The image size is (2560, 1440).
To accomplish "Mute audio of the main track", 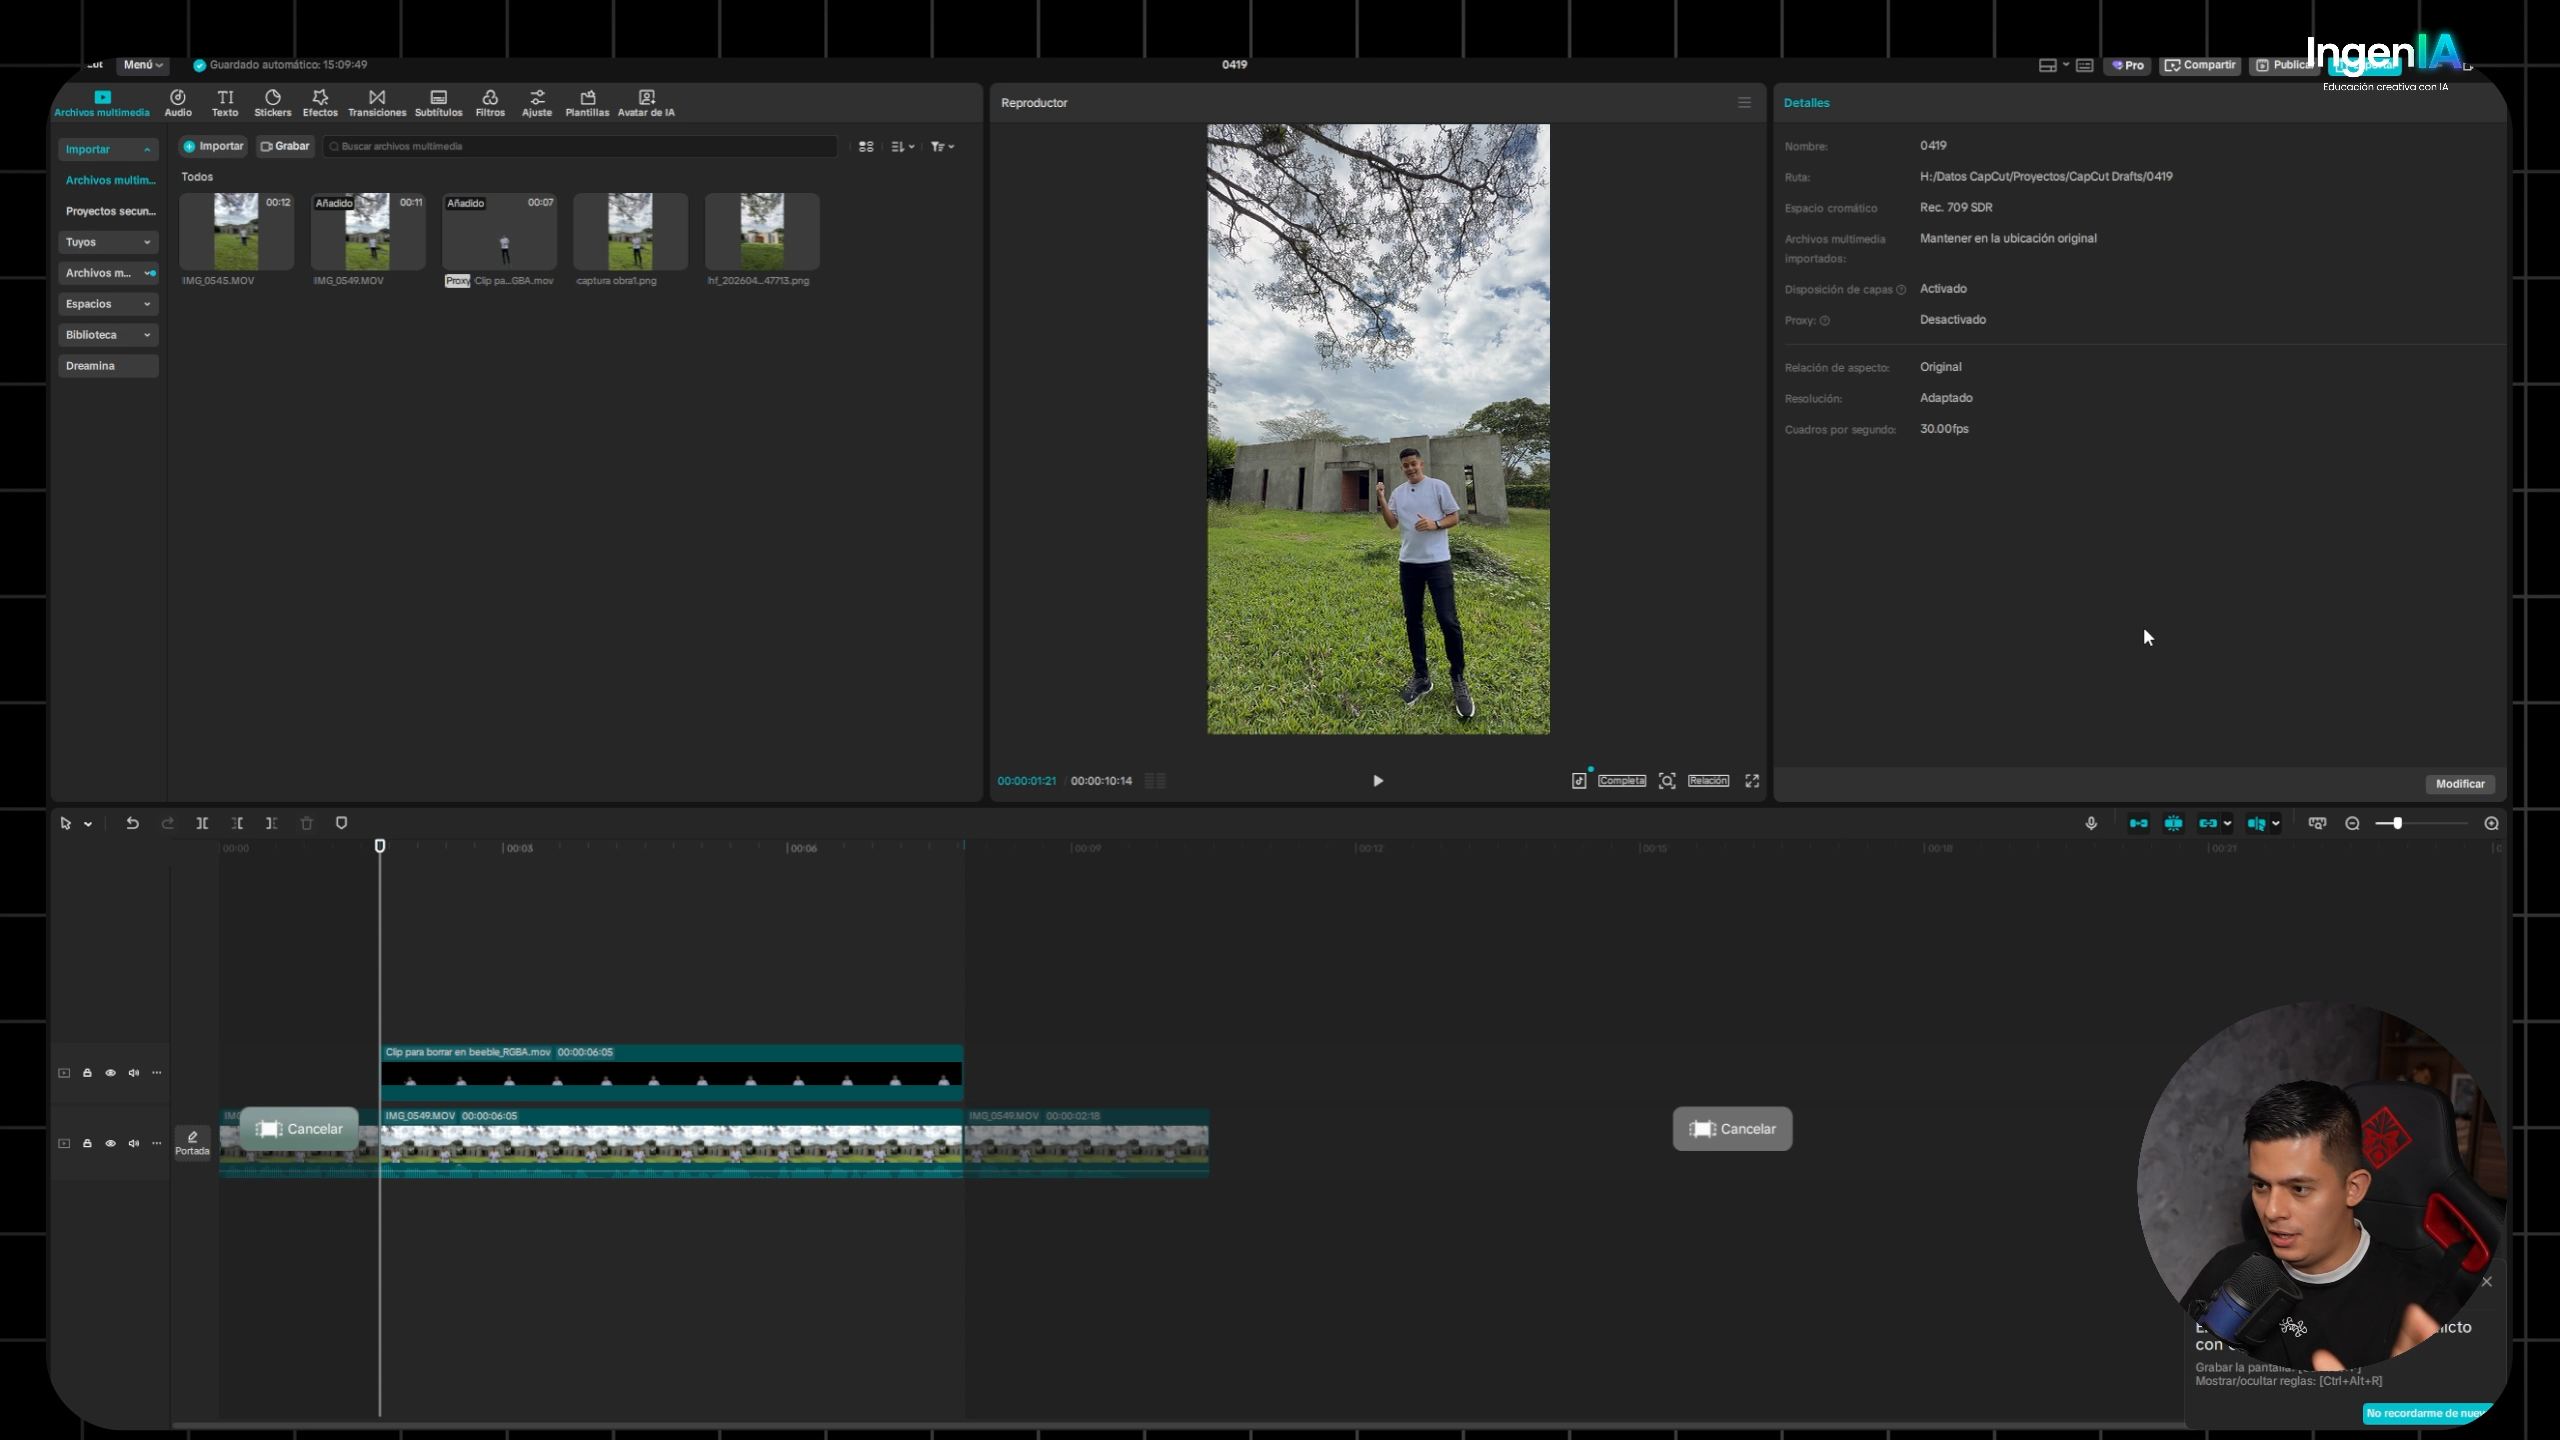I will 133,1143.
